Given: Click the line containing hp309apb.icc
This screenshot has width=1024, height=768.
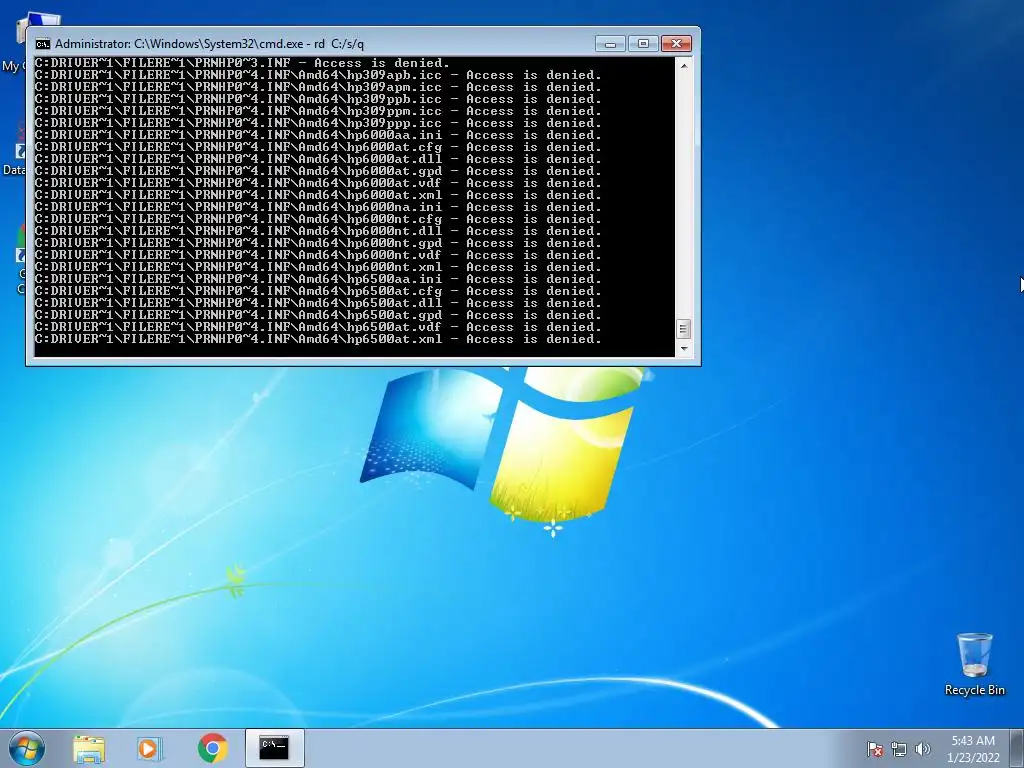Looking at the screenshot, I should click(x=318, y=75).
